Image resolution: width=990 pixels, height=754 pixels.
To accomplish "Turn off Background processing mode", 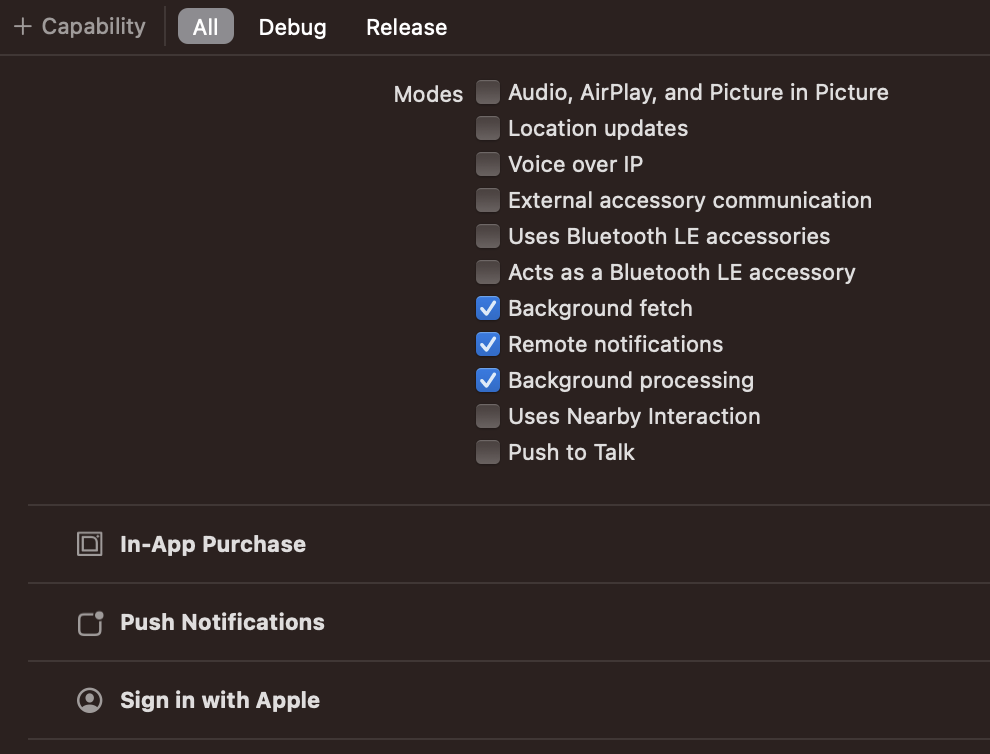I will click(488, 380).
